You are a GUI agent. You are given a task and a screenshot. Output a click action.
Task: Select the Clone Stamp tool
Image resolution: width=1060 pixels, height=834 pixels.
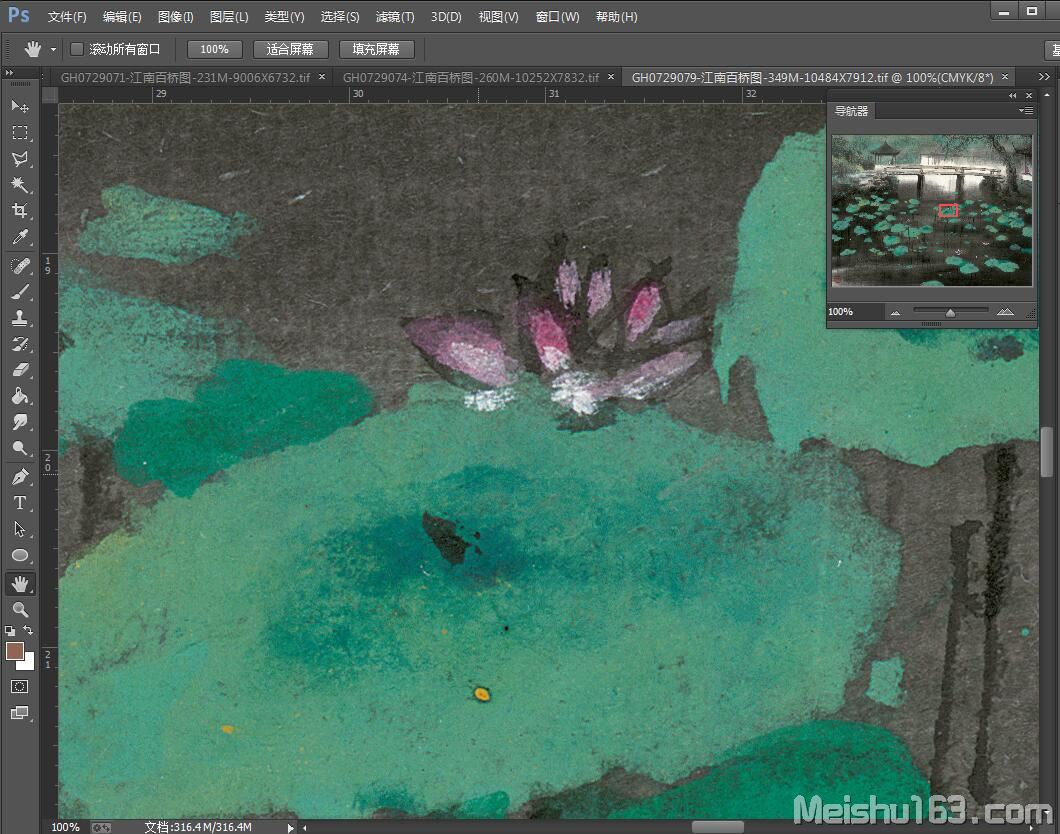20,318
